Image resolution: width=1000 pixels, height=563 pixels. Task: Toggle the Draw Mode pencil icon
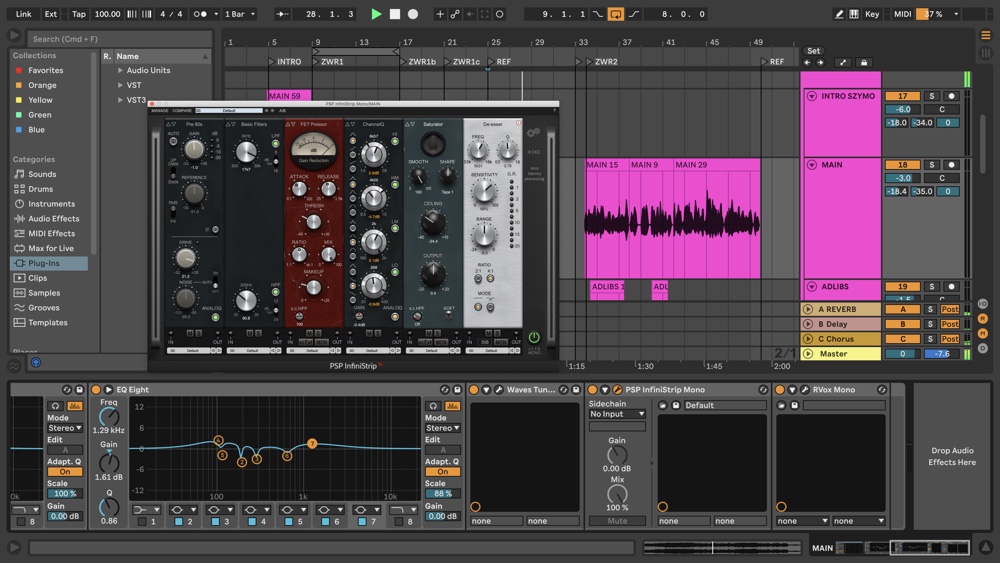point(839,14)
